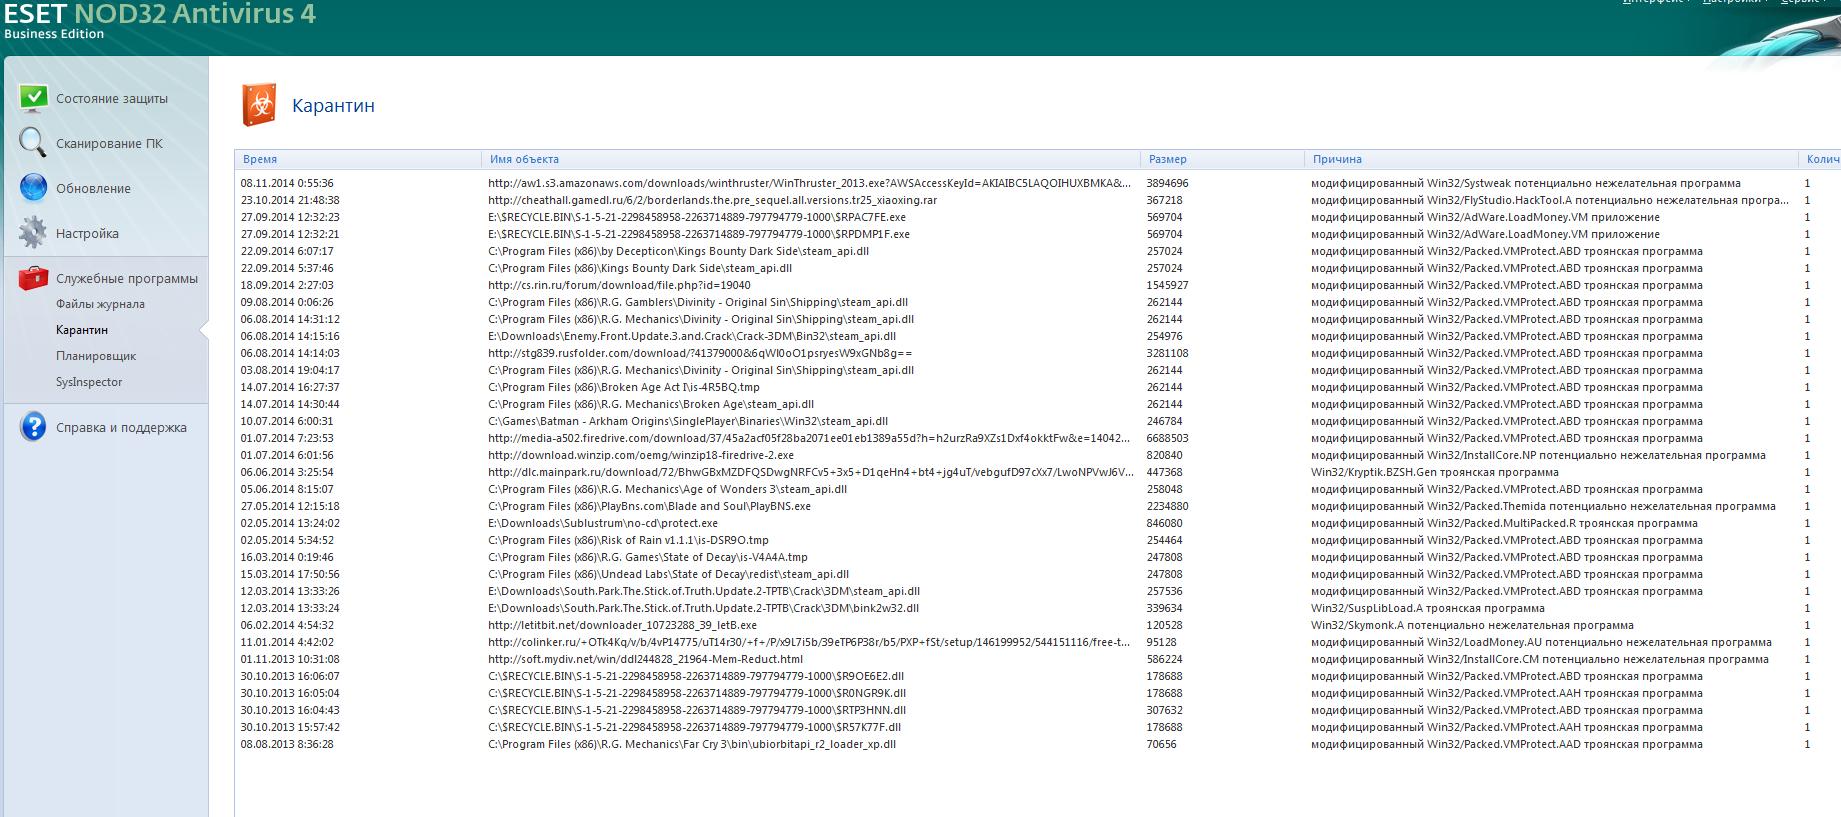
Task: Sort by Время column header
Action: 358,159
